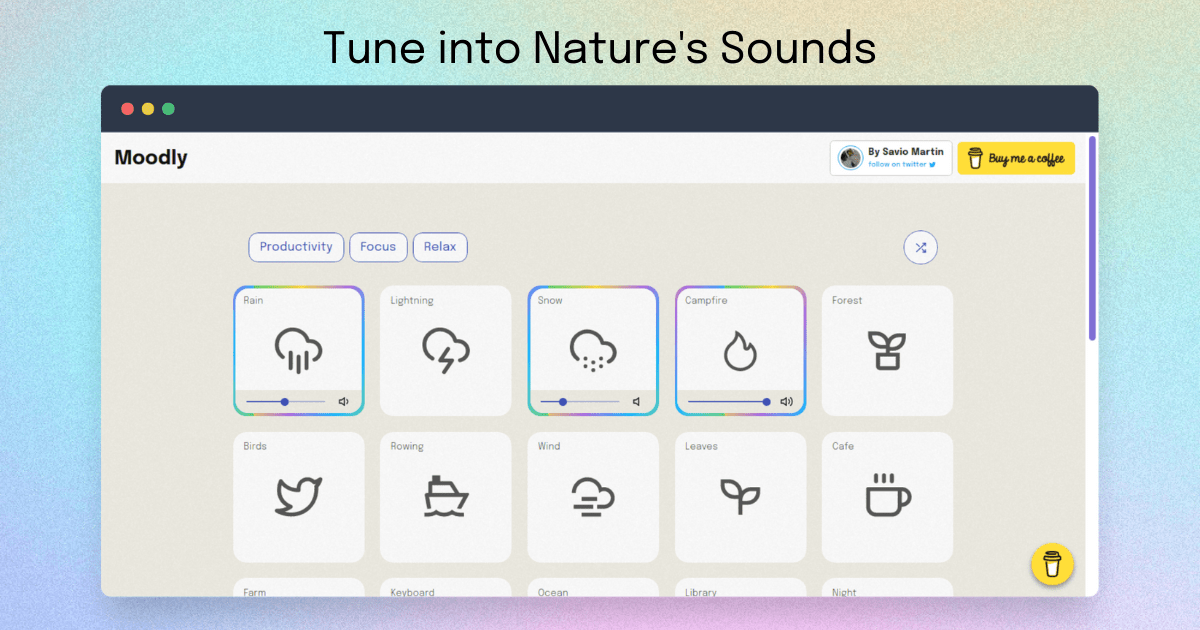Image resolution: width=1200 pixels, height=630 pixels.
Task: Play the Rowing boat sound
Action: tap(445, 497)
